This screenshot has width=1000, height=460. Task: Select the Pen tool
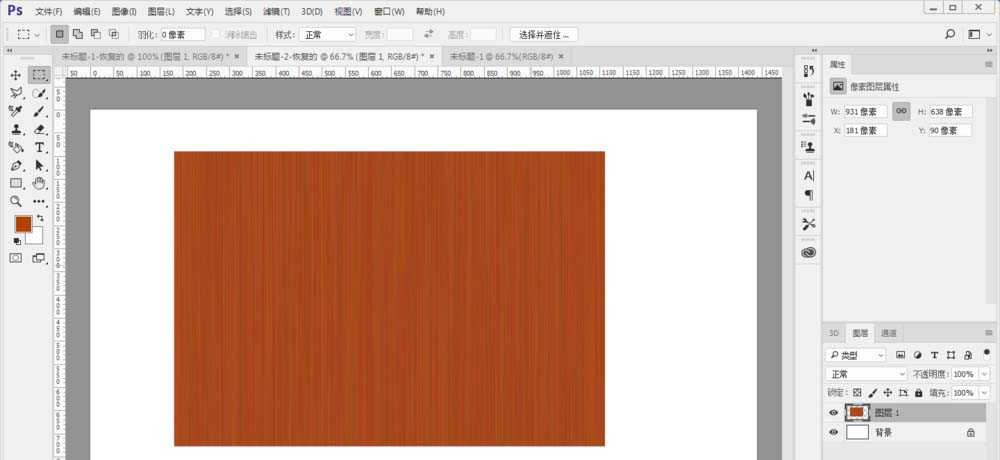[x=16, y=165]
